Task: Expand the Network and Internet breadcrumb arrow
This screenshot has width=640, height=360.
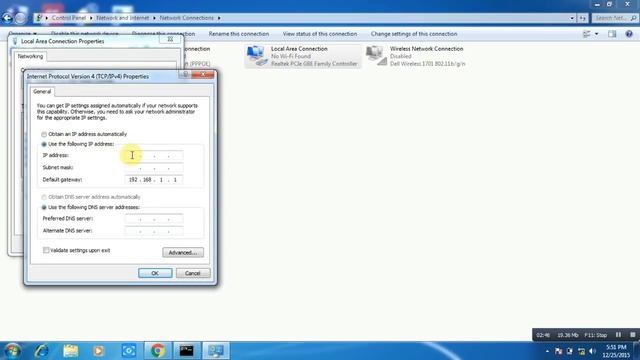Action: tap(154, 18)
